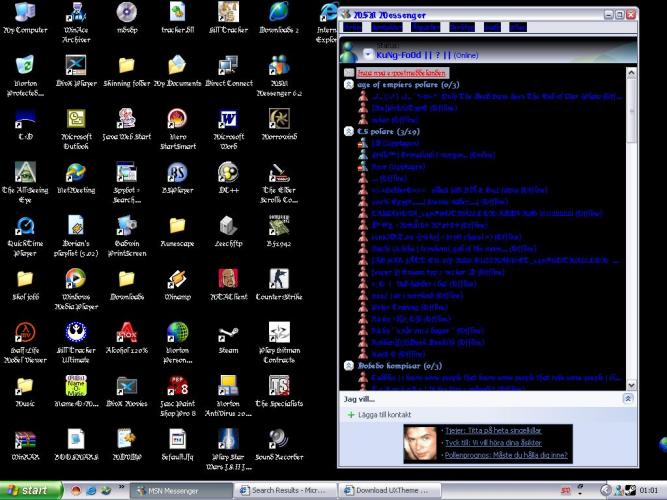Open the Steam desktop icon
This screenshot has width=667, height=500.
coord(228,334)
